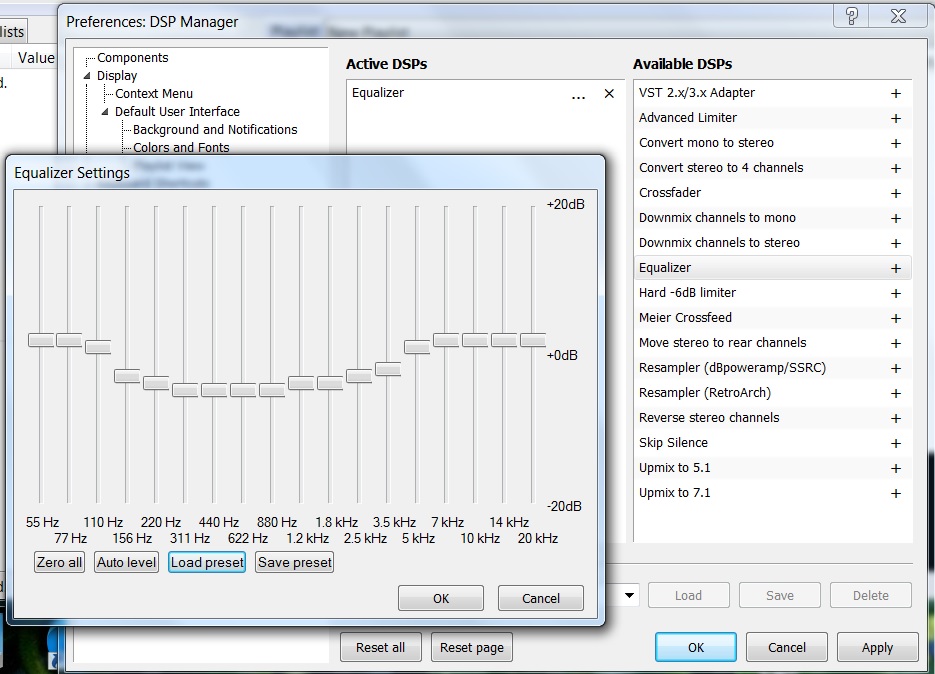Add Equalizer from Available DSPs plus icon

[x=896, y=269]
